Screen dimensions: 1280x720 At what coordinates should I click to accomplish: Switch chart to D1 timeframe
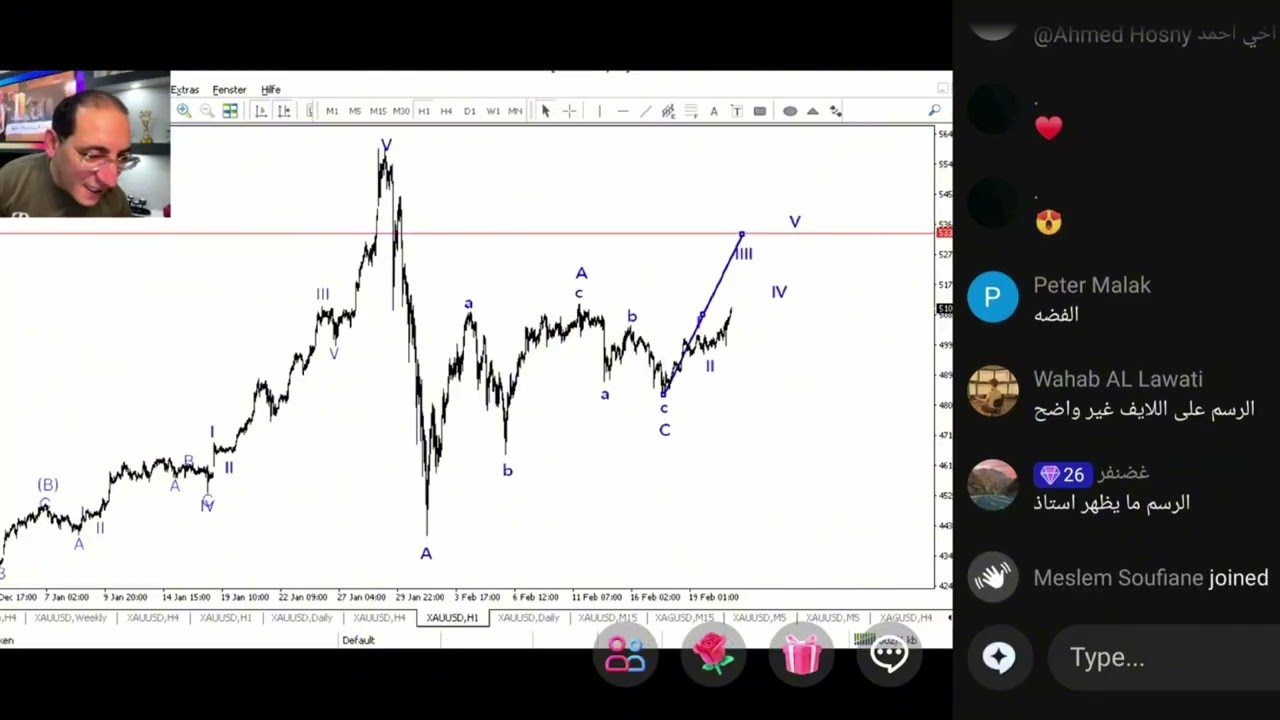470,111
